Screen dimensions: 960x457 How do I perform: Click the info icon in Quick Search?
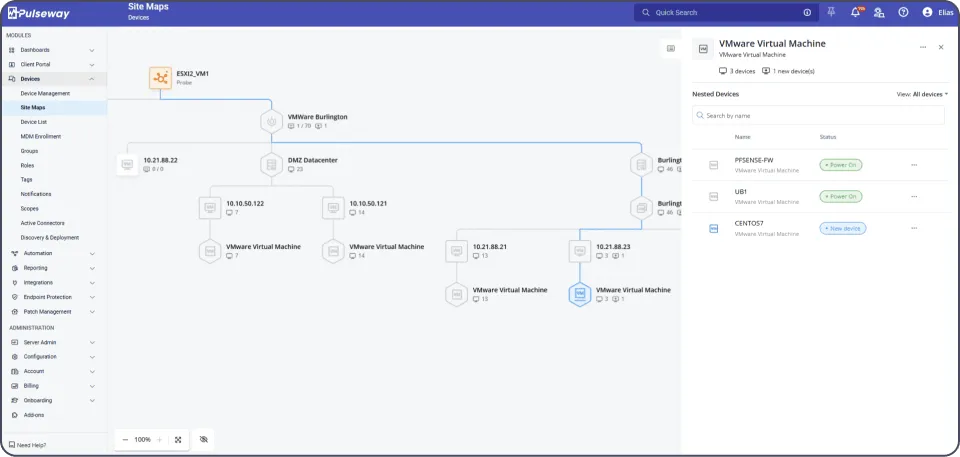pos(807,12)
